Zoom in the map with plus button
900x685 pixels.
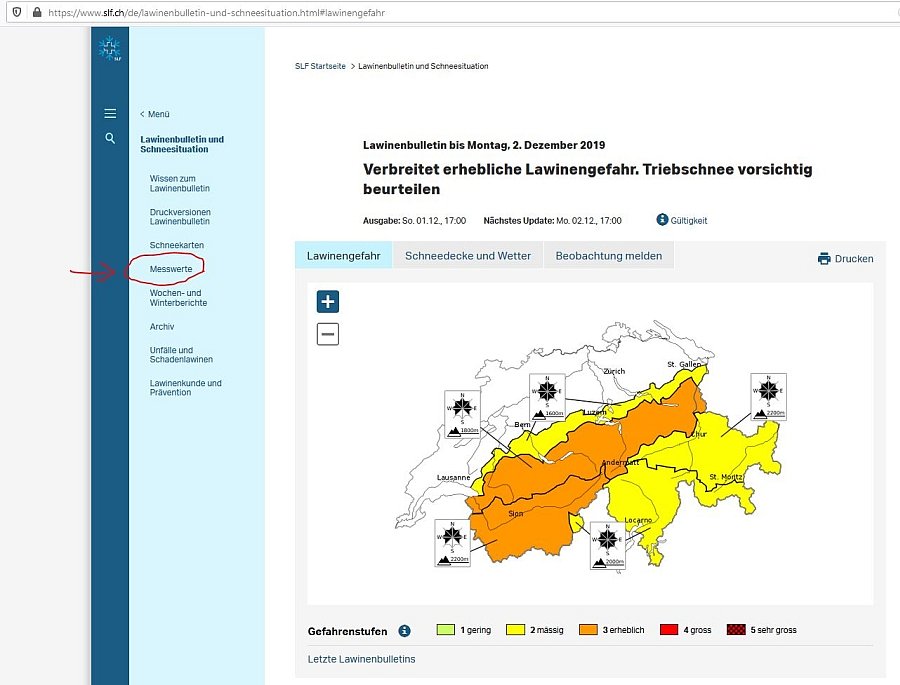click(328, 301)
